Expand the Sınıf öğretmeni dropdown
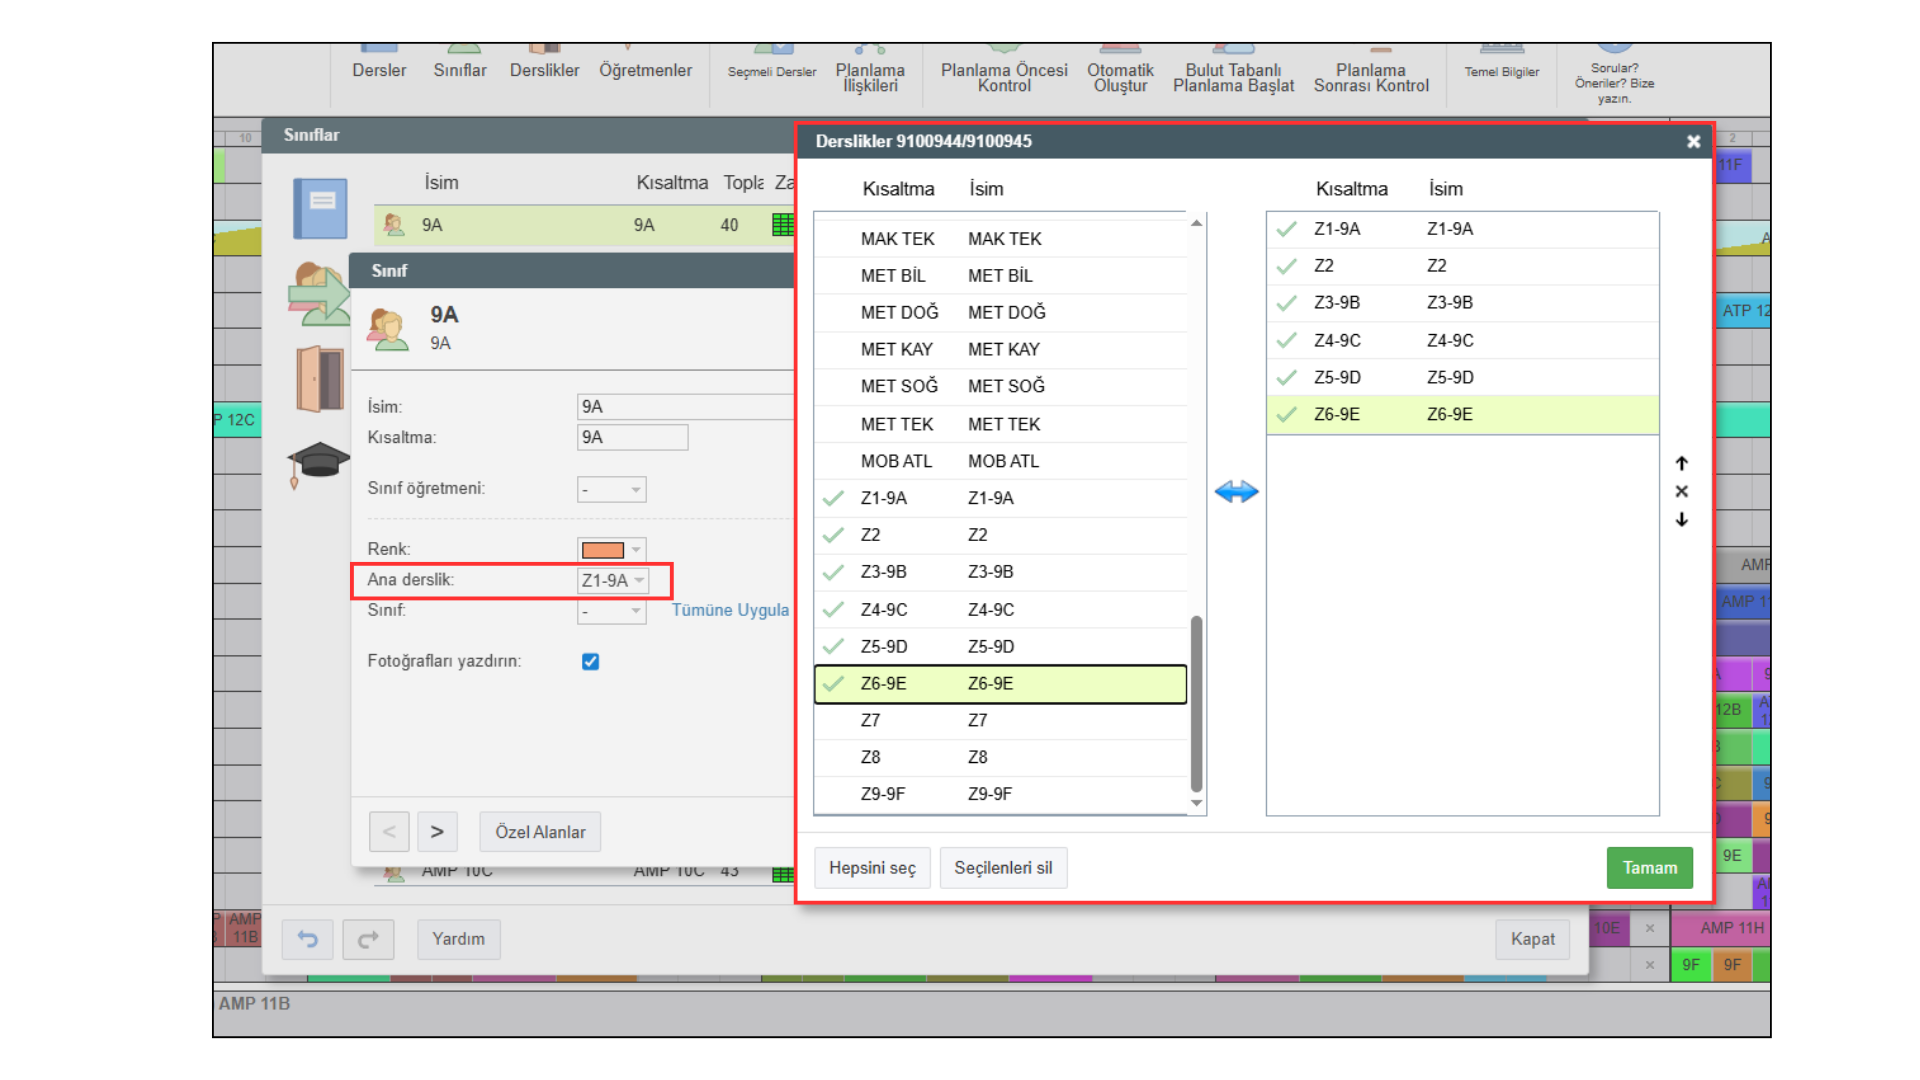Image resolution: width=1920 pixels, height=1080 pixels. (611, 490)
